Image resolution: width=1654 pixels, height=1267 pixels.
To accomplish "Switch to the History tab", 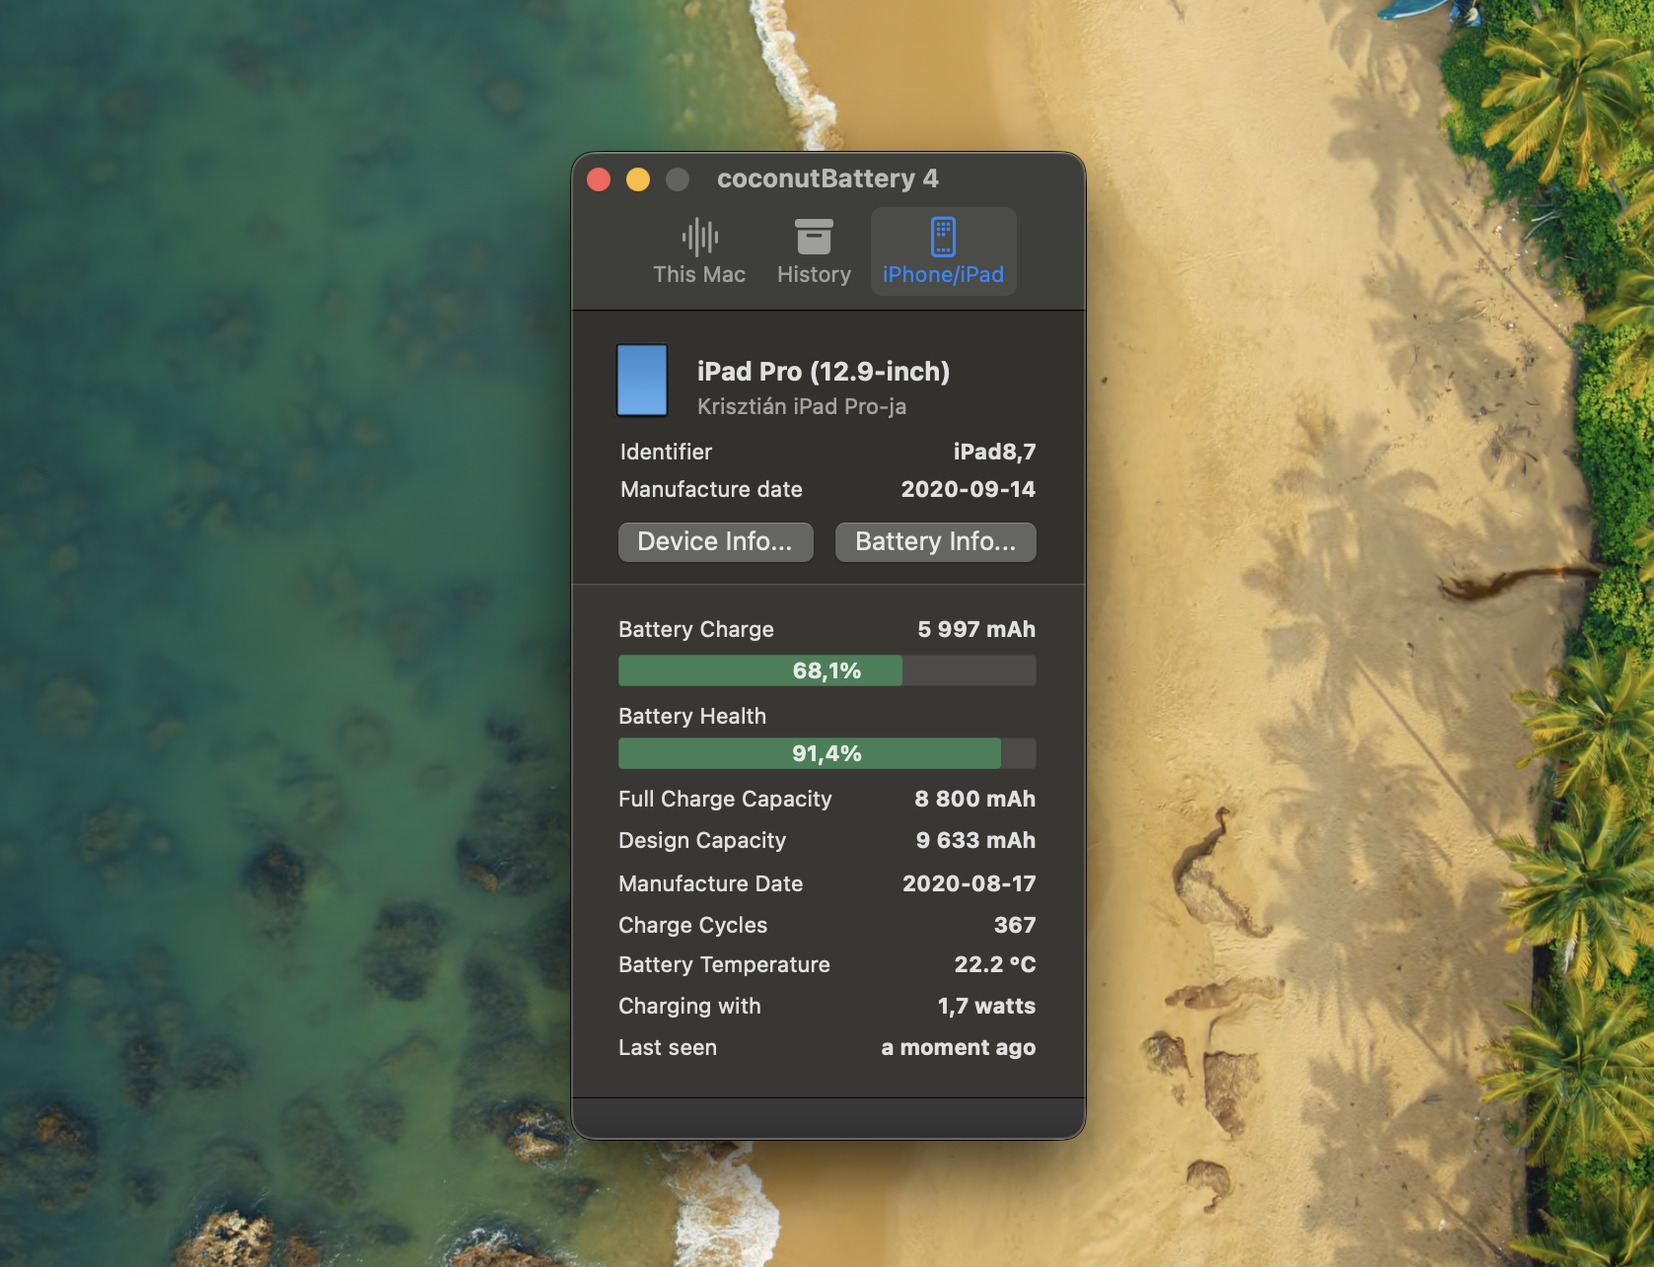I will tap(814, 252).
